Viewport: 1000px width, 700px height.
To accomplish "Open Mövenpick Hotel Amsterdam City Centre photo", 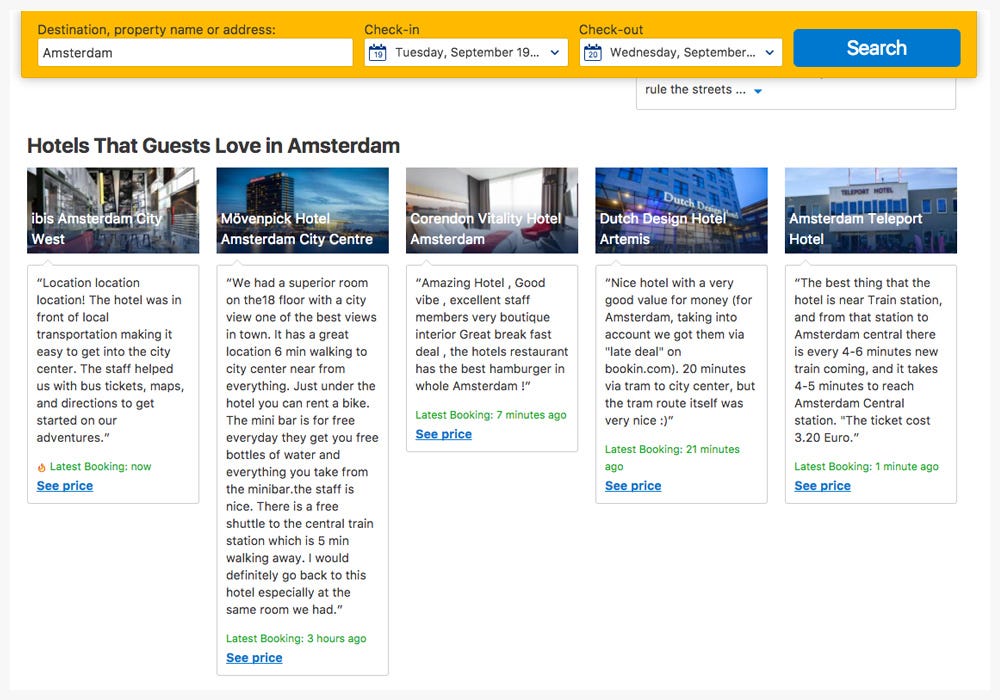I will pos(302,210).
